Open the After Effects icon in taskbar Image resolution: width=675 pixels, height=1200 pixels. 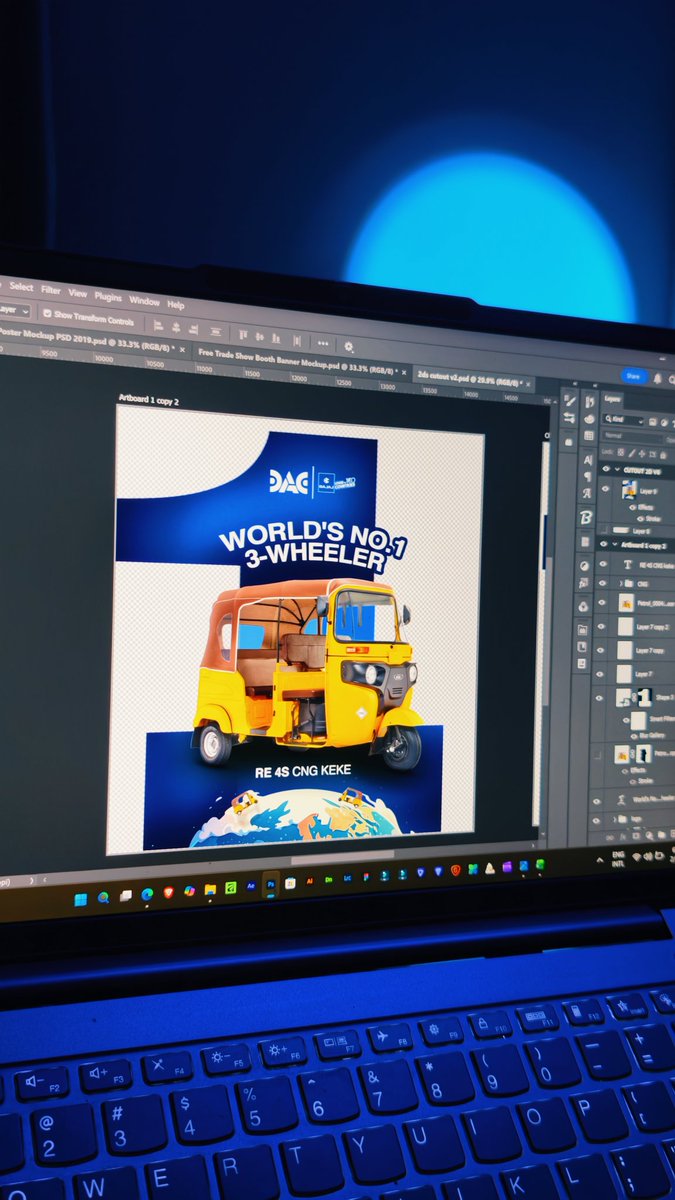tap(251, 885)
